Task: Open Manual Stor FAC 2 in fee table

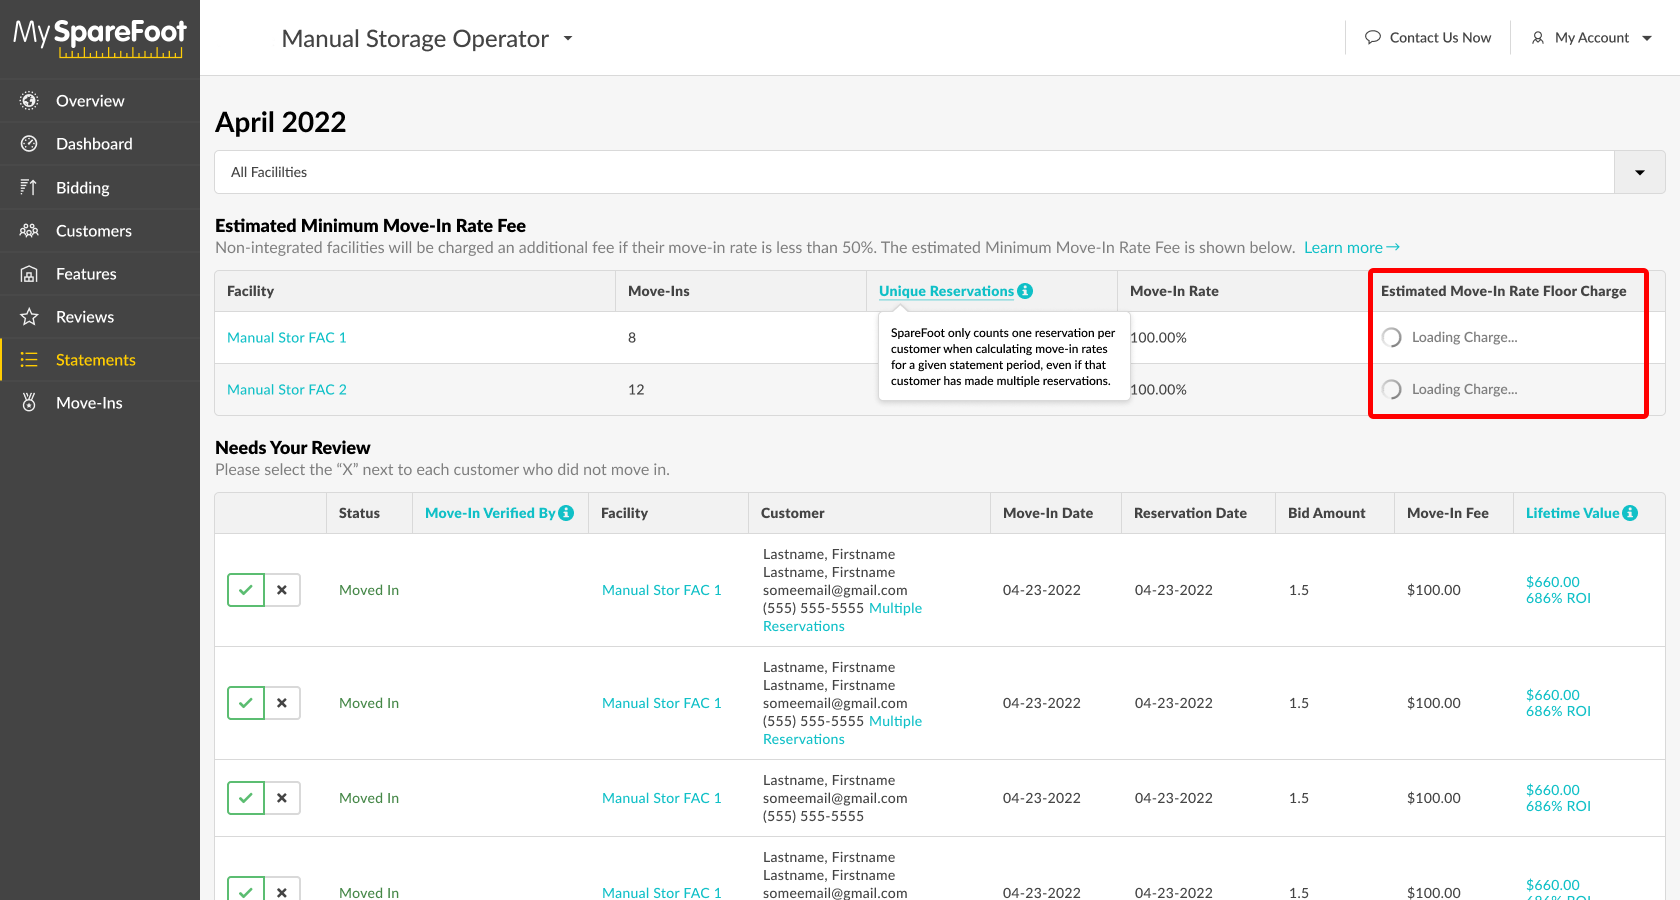Action: pos(287,389)
